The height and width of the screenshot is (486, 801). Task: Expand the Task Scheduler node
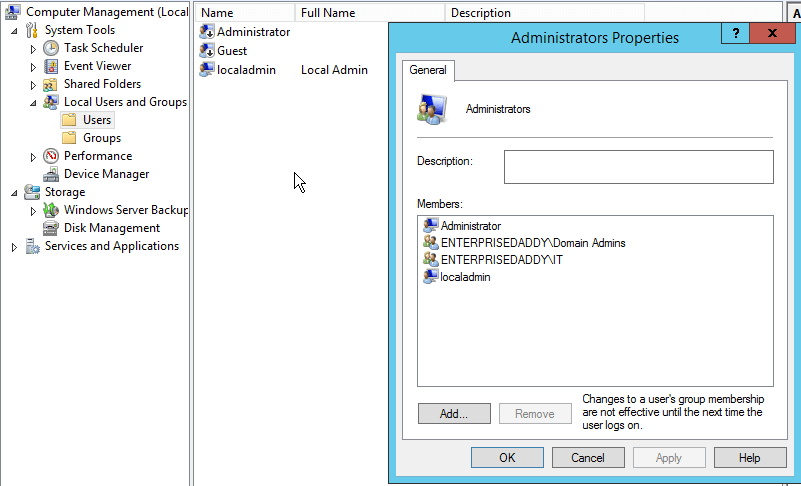pyautogui.click(x=33, y=48)
